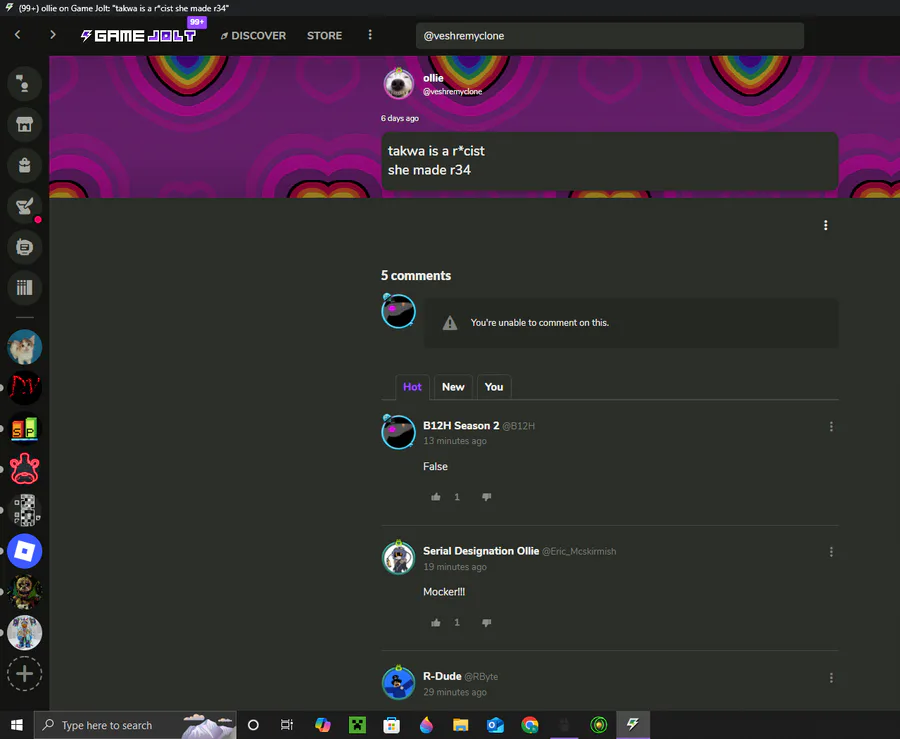Open the sidebar quests icon with red dot
Screen dimensions: 900x739
tap(24, 206)
